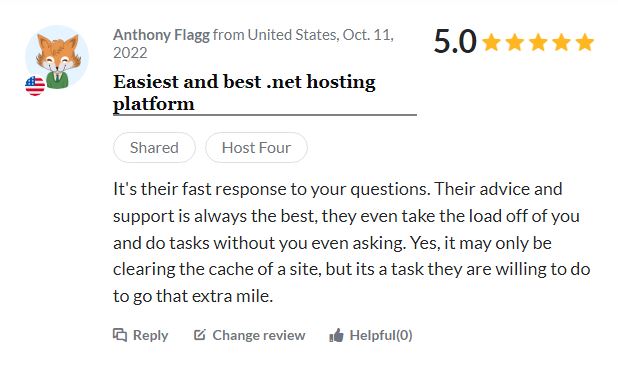Click the first rating star
Screen dimensions: 618x367
tap(491, 42)
